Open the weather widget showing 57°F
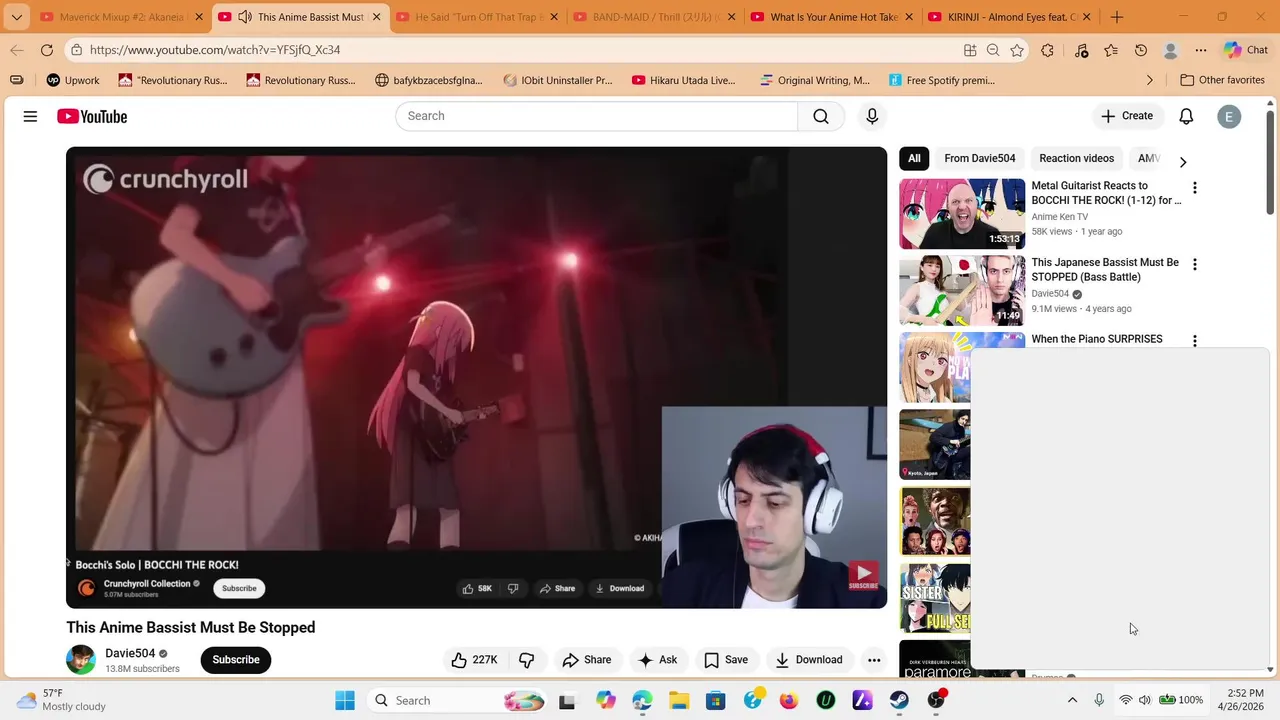The image size is (1280, 720). 62,700
